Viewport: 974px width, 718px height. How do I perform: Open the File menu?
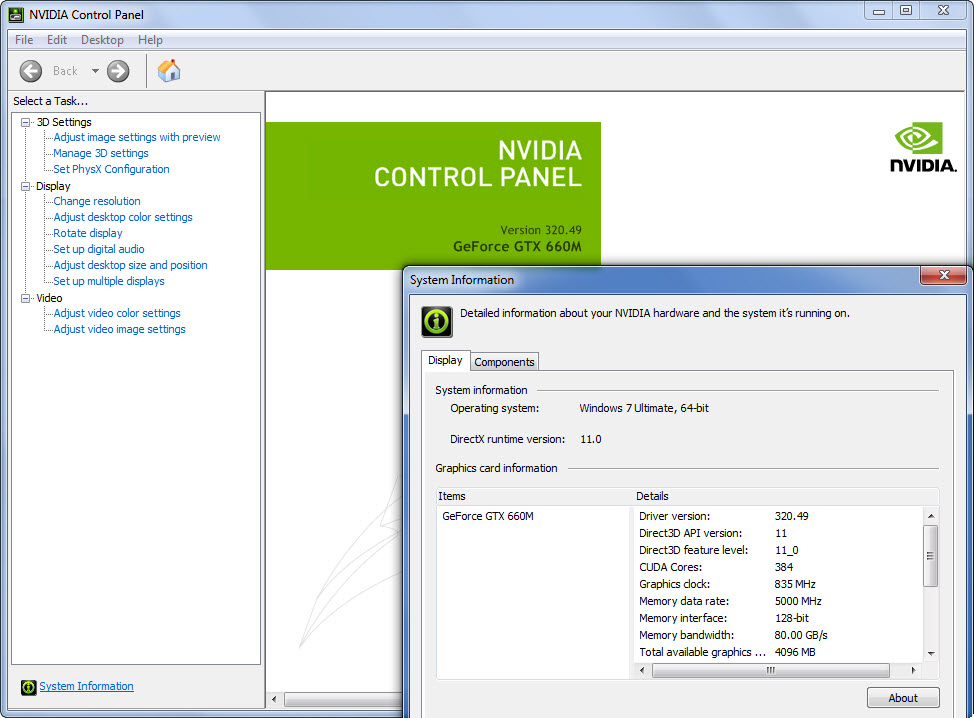coord(24,40)
